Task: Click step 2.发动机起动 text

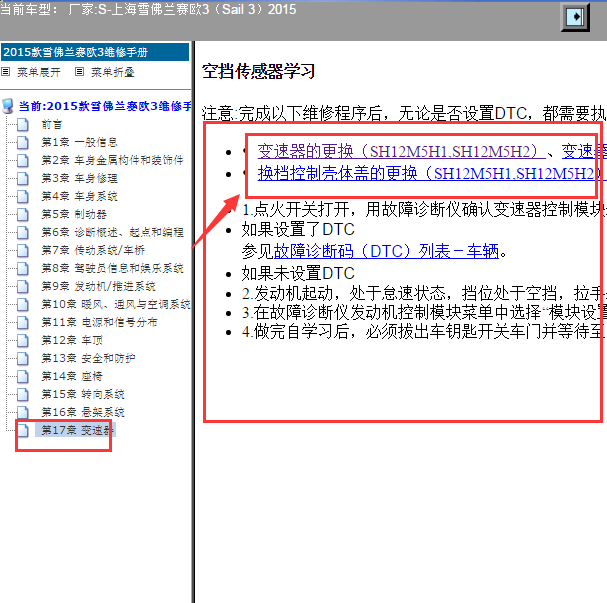Action: pyautogui.click(x=424, y=294)
